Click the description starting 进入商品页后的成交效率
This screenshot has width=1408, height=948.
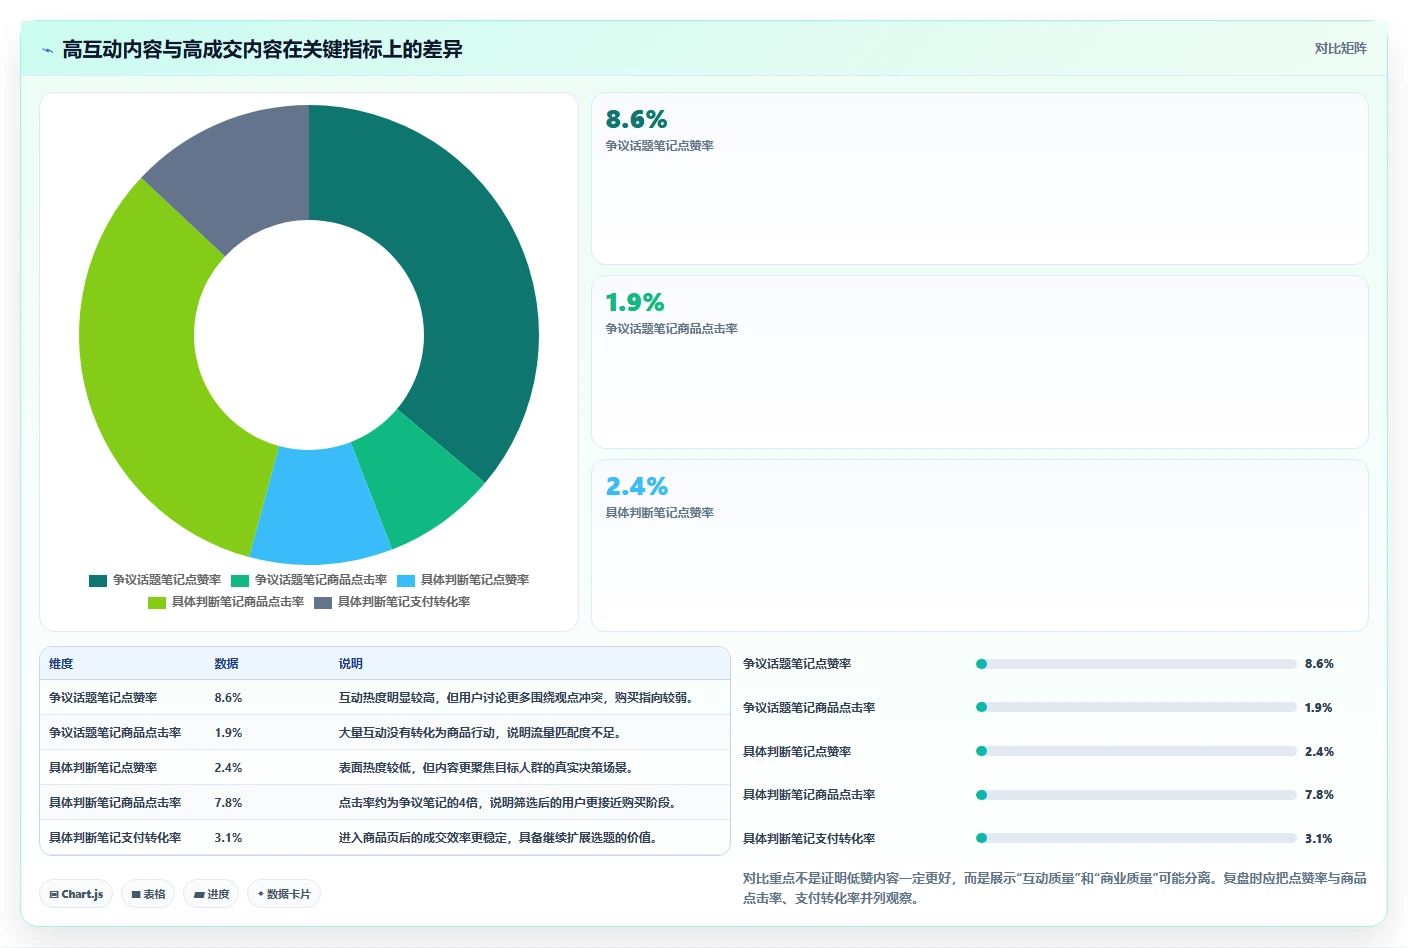pos(500,838)
